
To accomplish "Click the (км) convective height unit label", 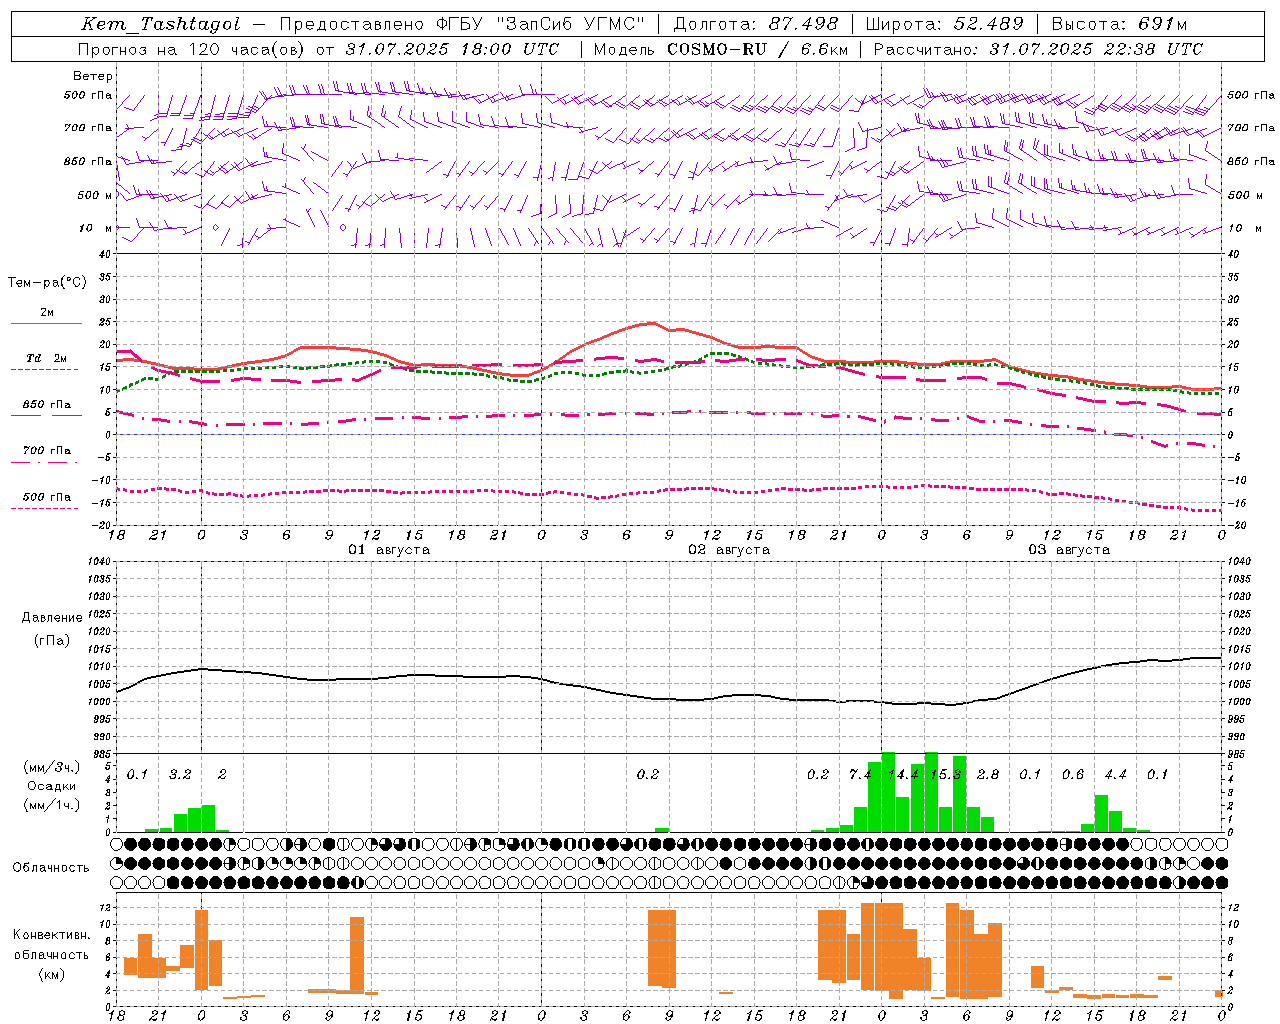I will click(x=51, y=974).
